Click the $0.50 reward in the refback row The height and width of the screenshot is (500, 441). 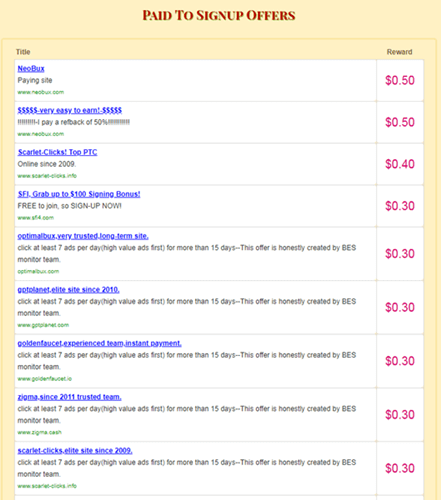click(400, 122)
